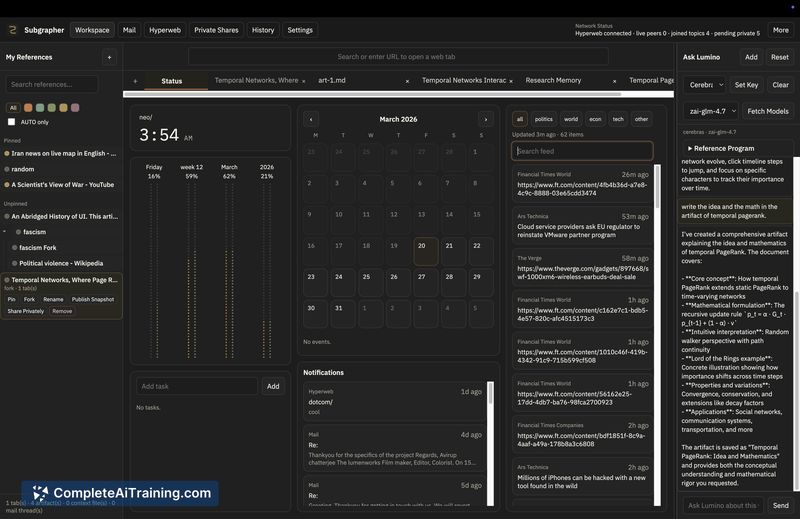Image resolution: width=800 pixels, height=519 pixels.
Task: Click the Ask Lumino message input
Action: [723, 505]
